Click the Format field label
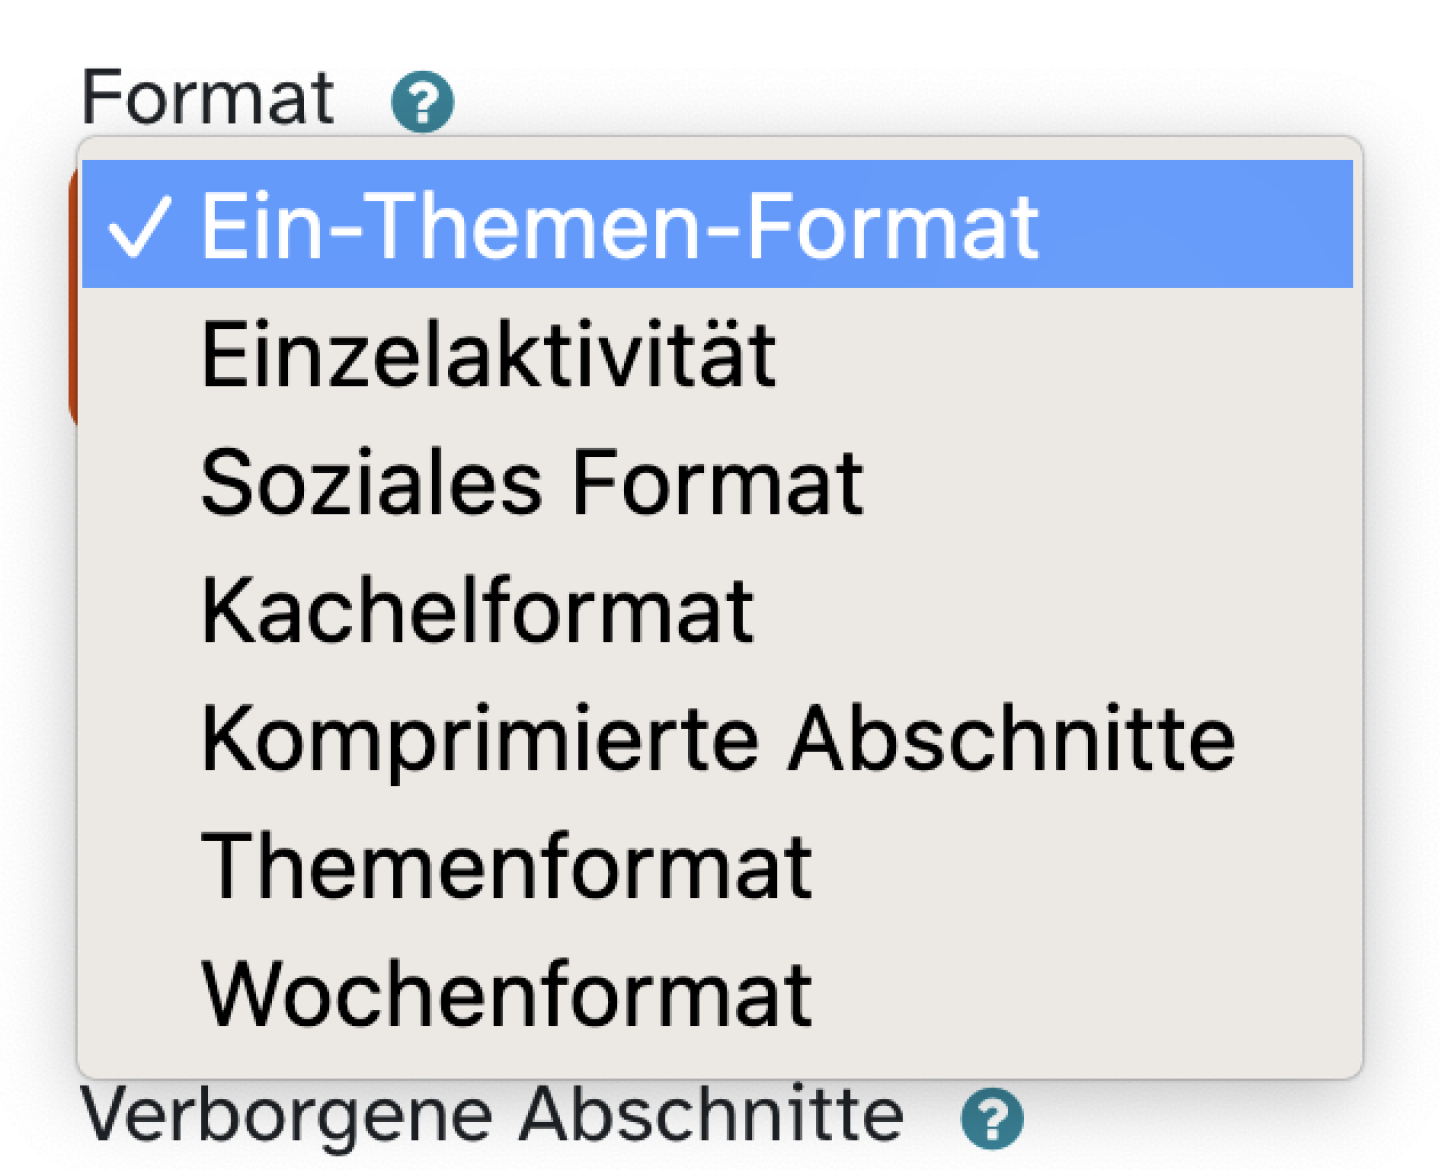1440x1170 pixels. 208,95
